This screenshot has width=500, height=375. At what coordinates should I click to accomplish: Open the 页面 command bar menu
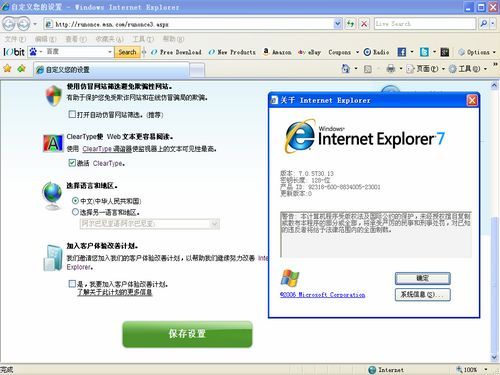click(425, 69)
